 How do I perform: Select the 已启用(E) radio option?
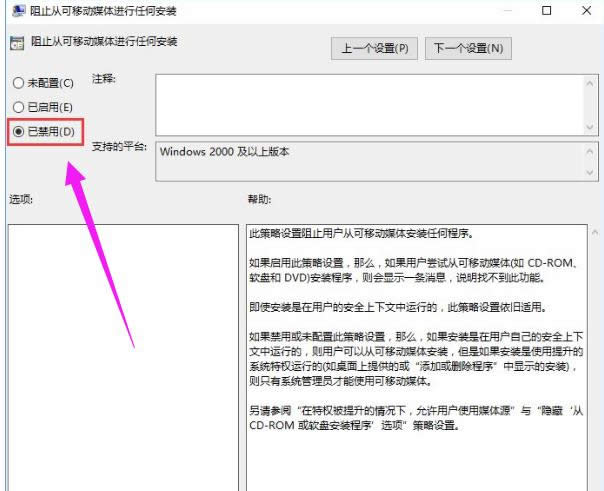[x=17, y=106]
